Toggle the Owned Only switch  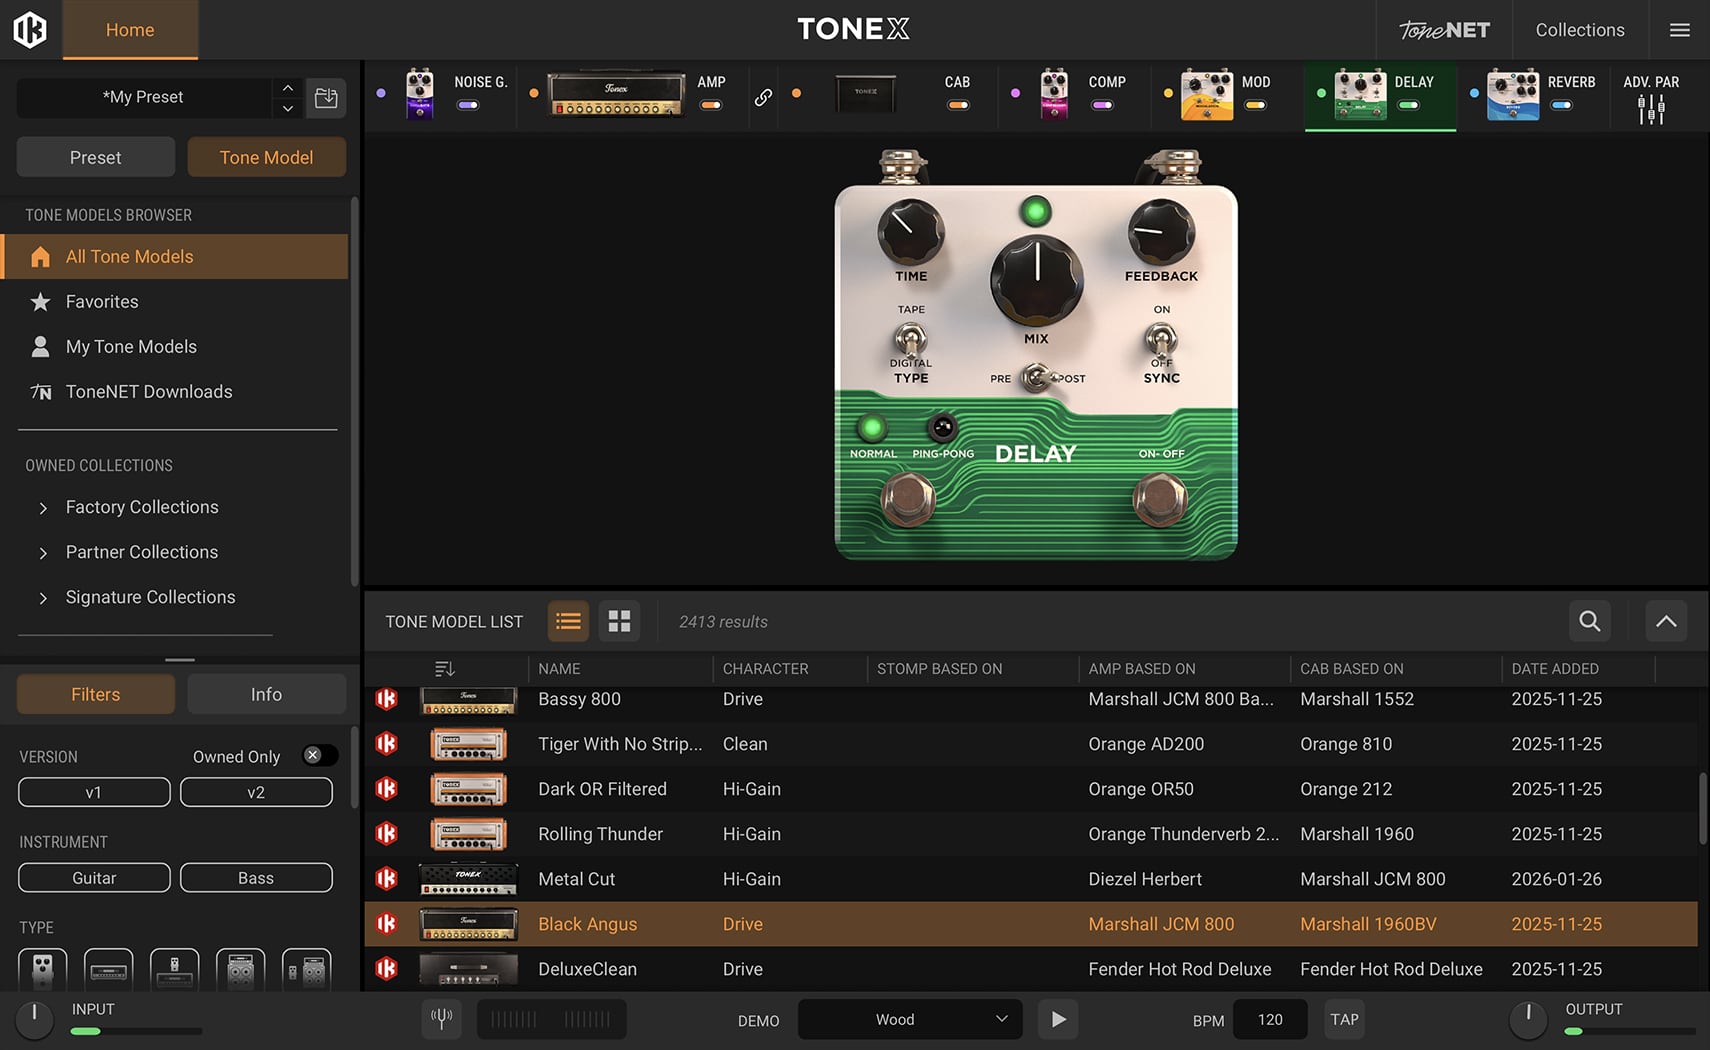[319, 756]
